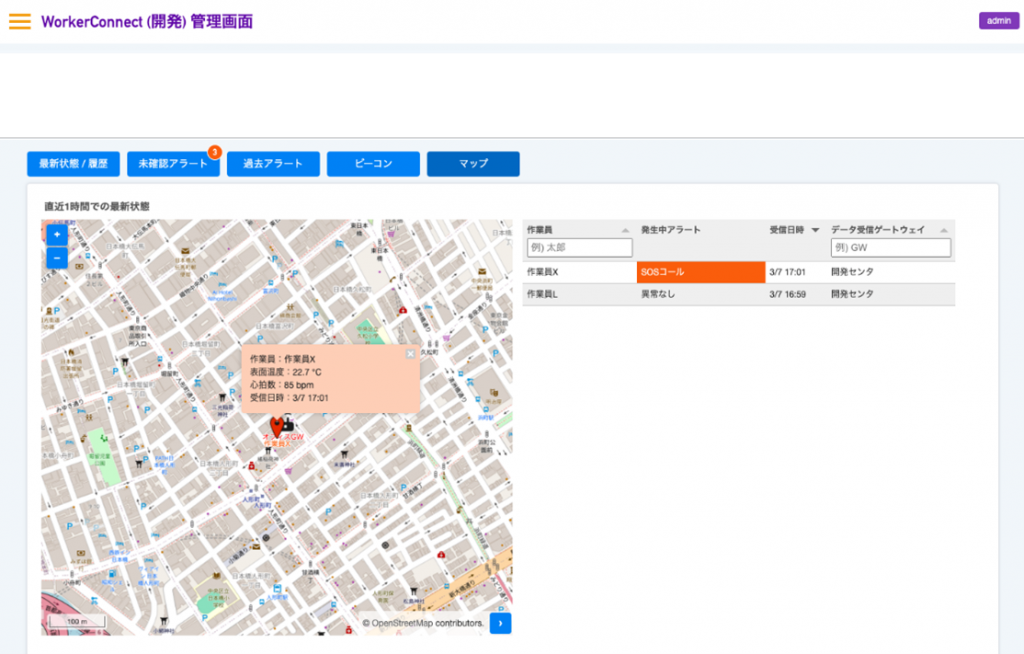Open the 未確認アラート tab
1024x654 pixels.
click(x=173, y=164)
